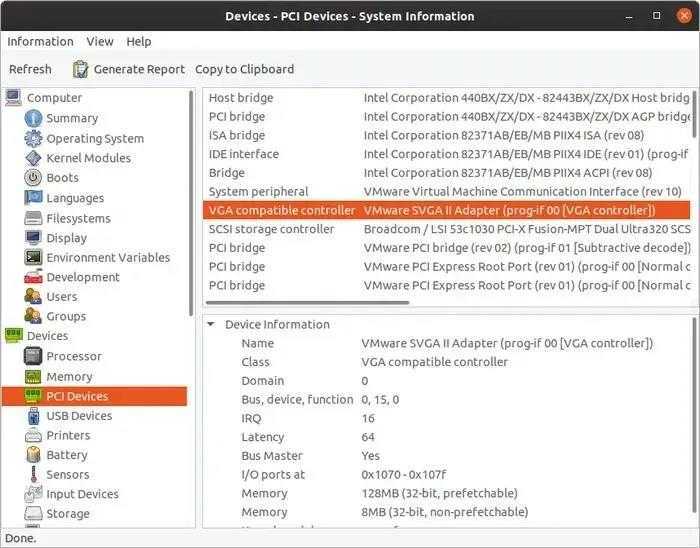This screenshot has height=548, width=700.
Task: Open the Operating System section
Action: (95, 138)
